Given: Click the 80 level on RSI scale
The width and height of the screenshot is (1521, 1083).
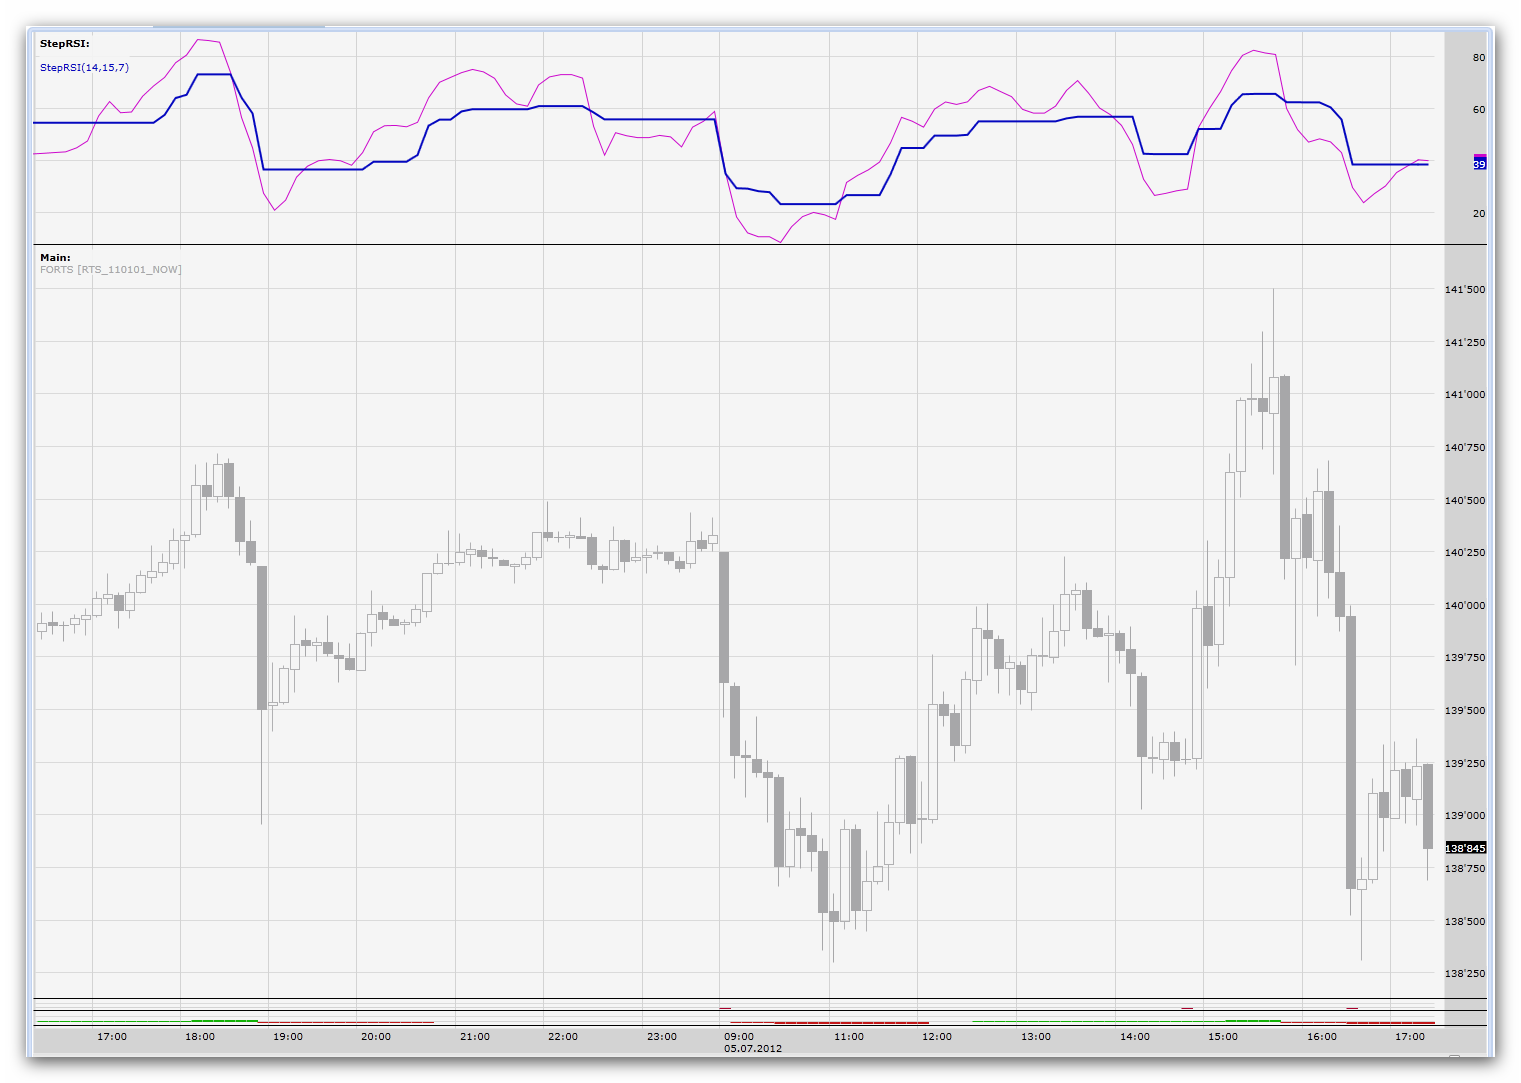Looking at the screenshot, I should (x=1479, y=58).
